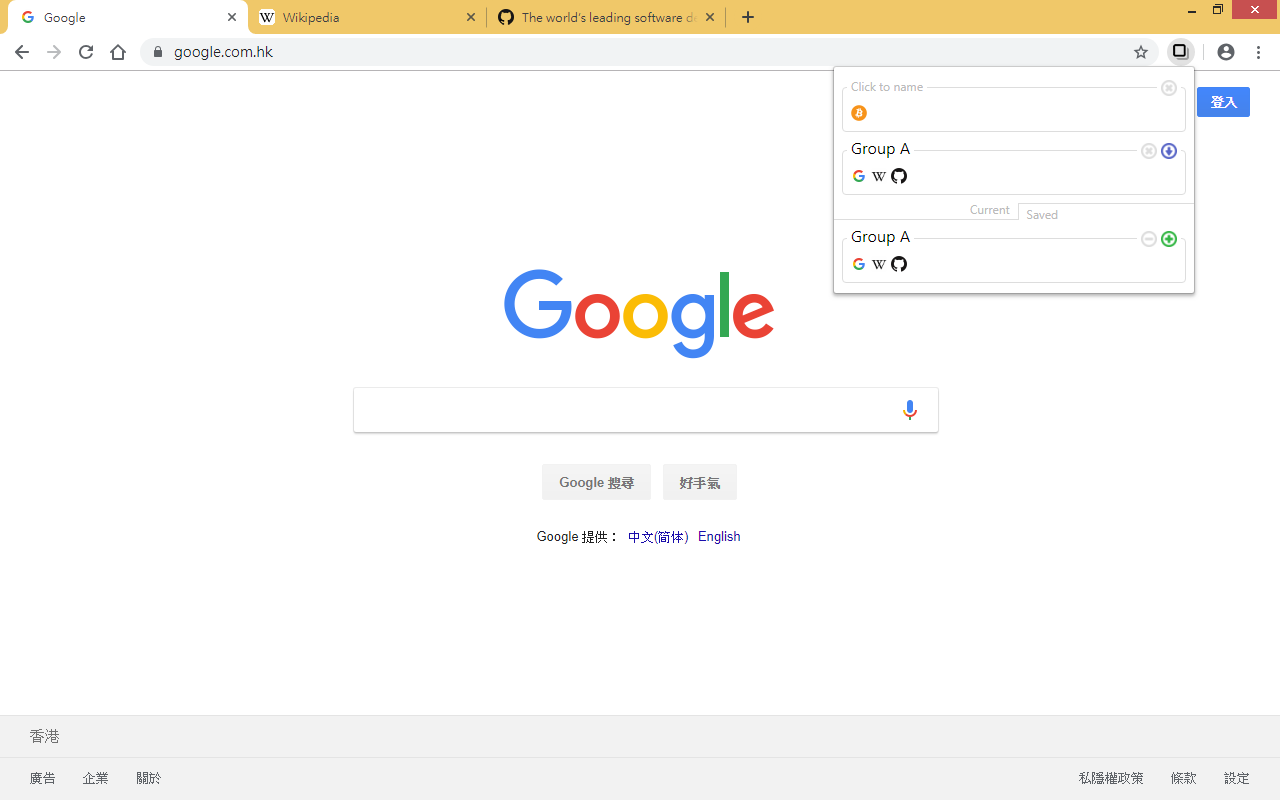The width and height of the screenshot is (1280, 800).
Task: Bookmark this page using the star icon
Action: [x=1140, y=51]
